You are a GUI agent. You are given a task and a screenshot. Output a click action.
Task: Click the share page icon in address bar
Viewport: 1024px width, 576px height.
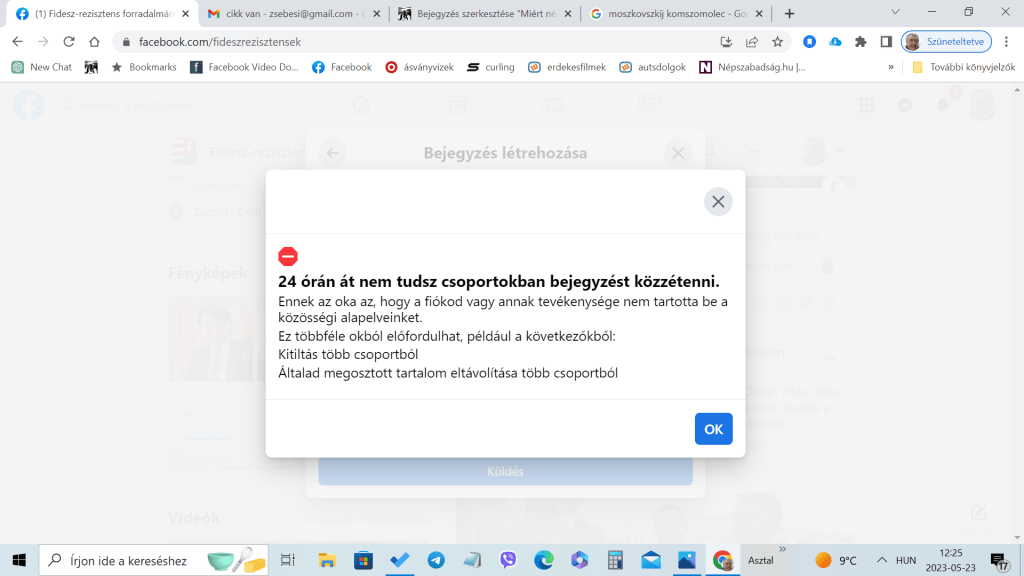pyautogui.click(x=752, y=42)
